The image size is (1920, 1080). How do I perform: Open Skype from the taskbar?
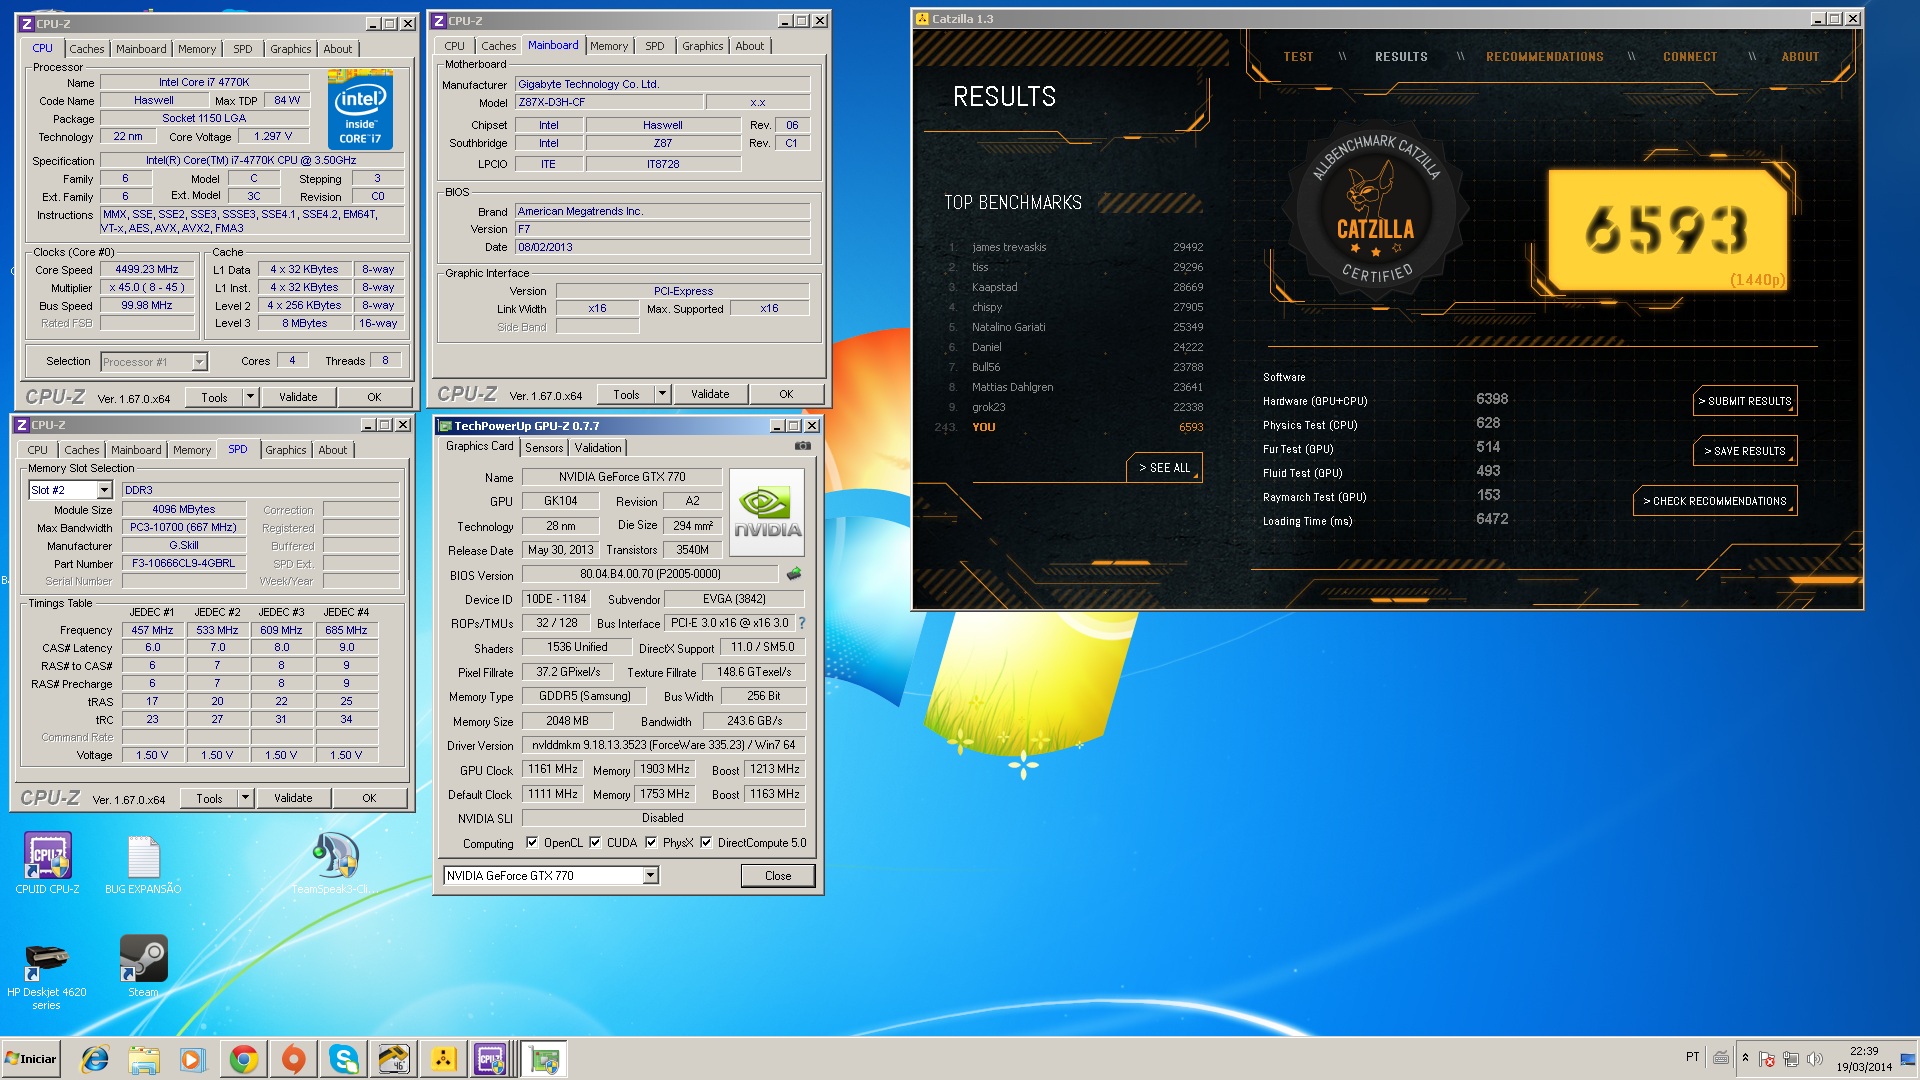[x=343, y=1059]
